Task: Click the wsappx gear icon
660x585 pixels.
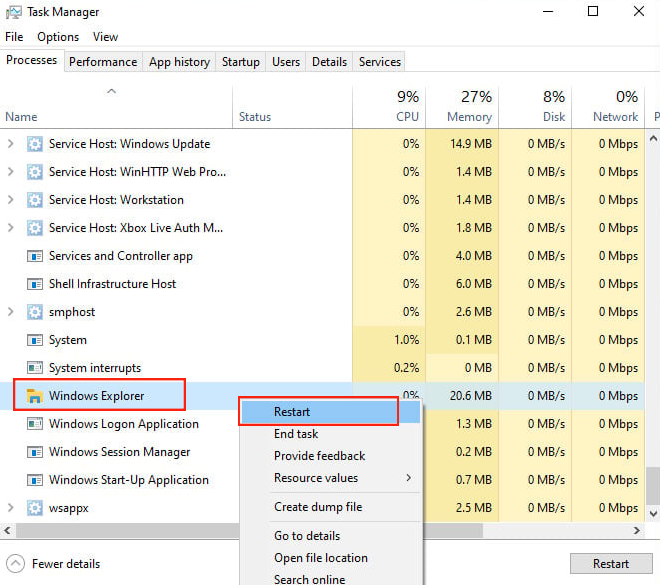Action: [35, 508]
